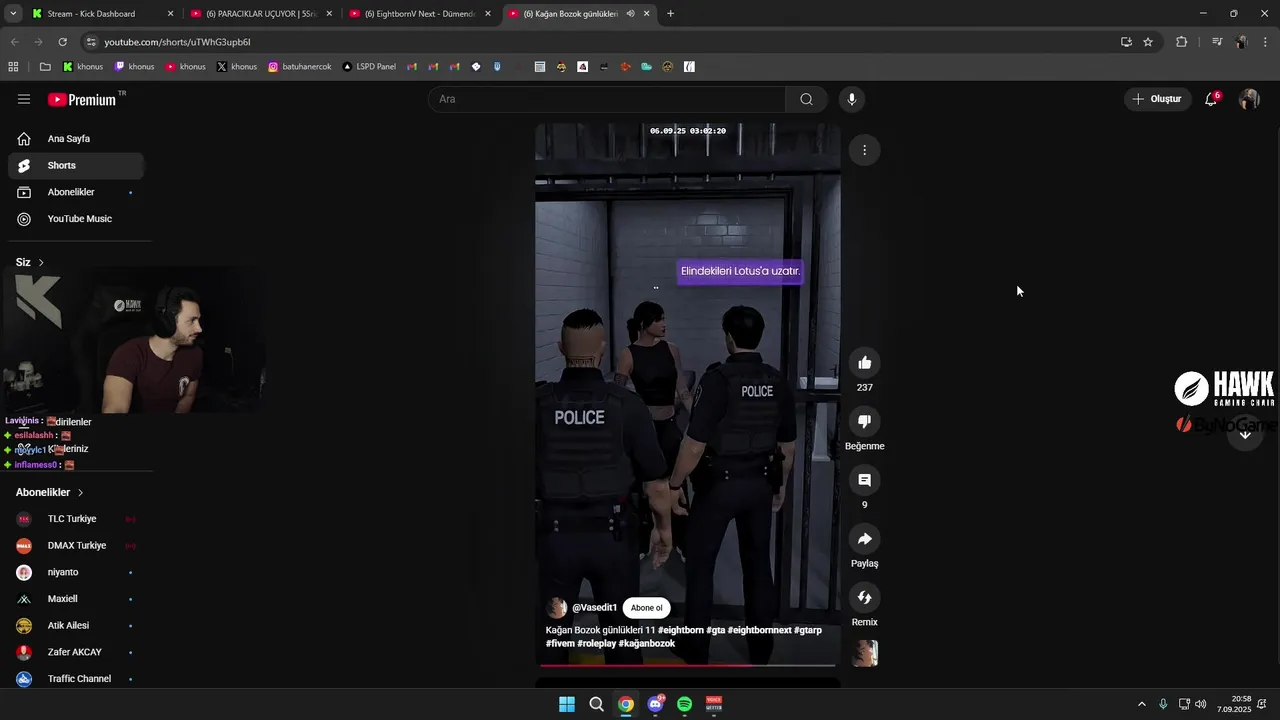This screenshot has height=720, width=1280.
Task: Open Windows taskbar search
Action: pos(596,704)
